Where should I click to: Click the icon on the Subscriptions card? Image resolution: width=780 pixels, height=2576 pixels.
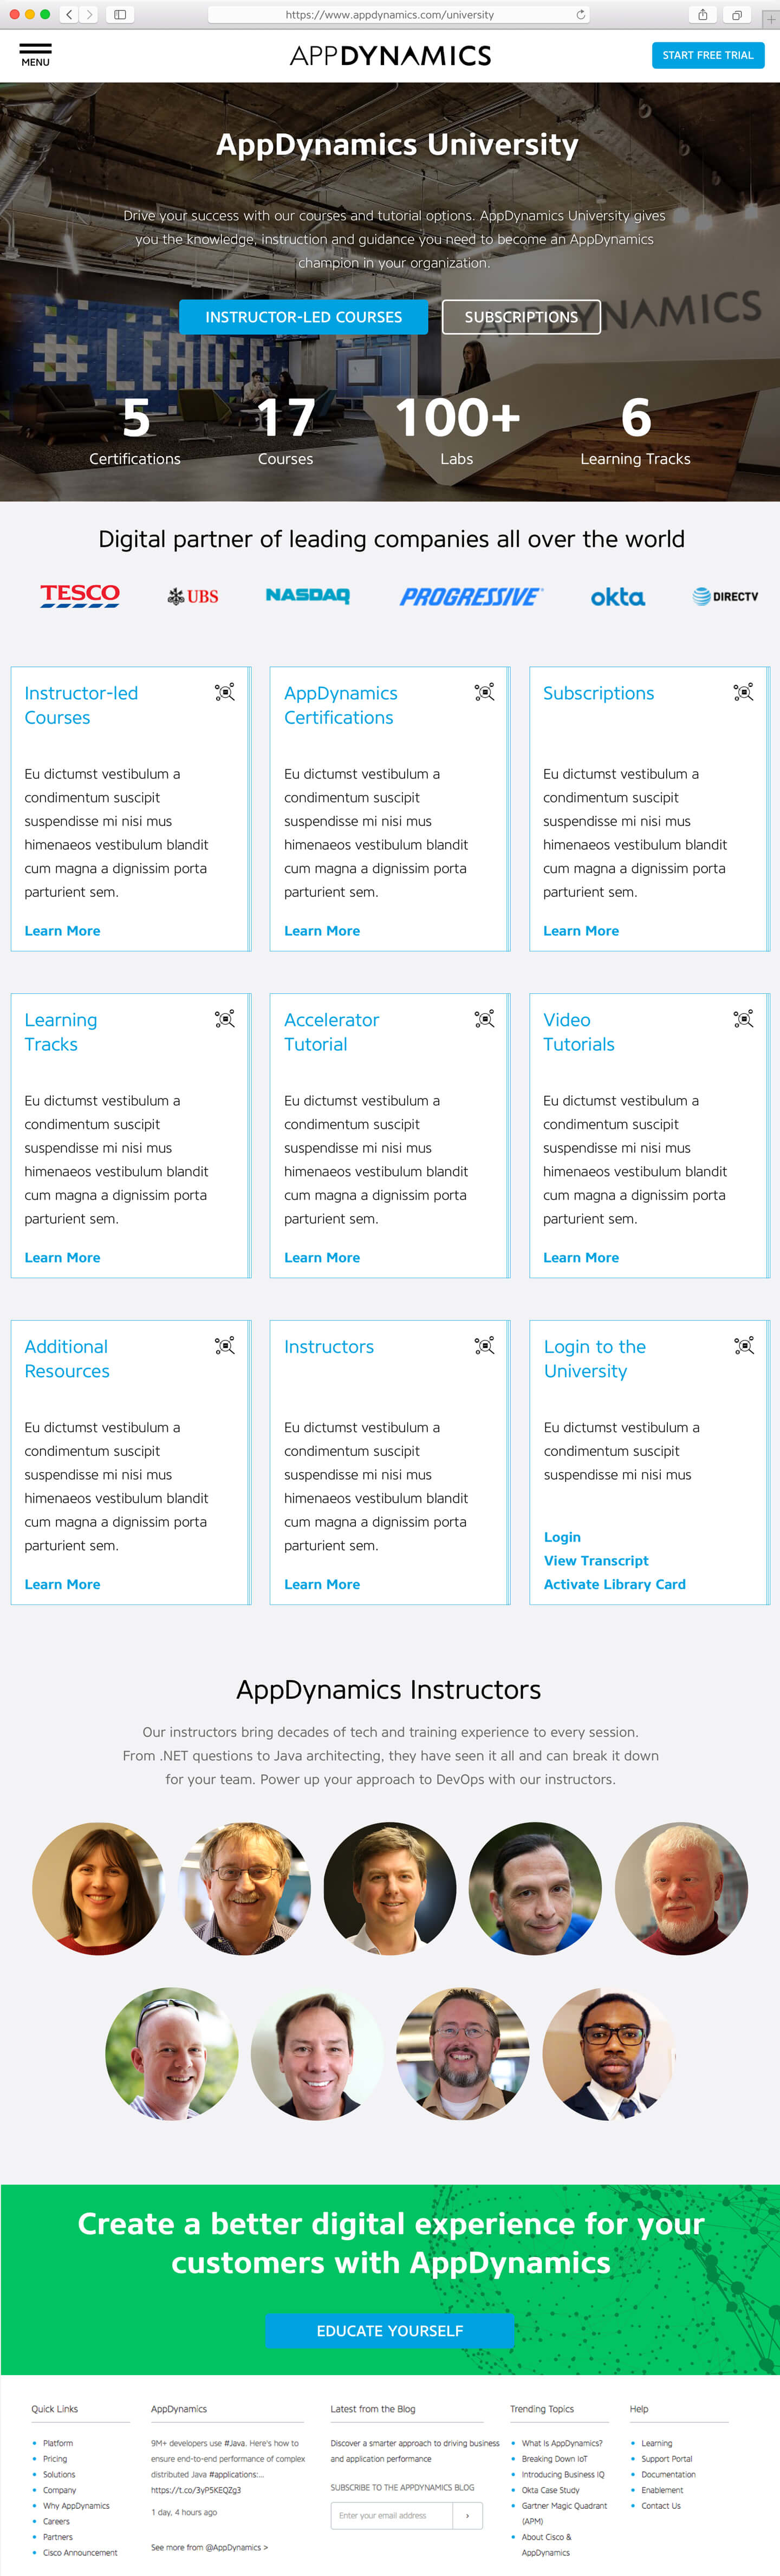point(743,692)
